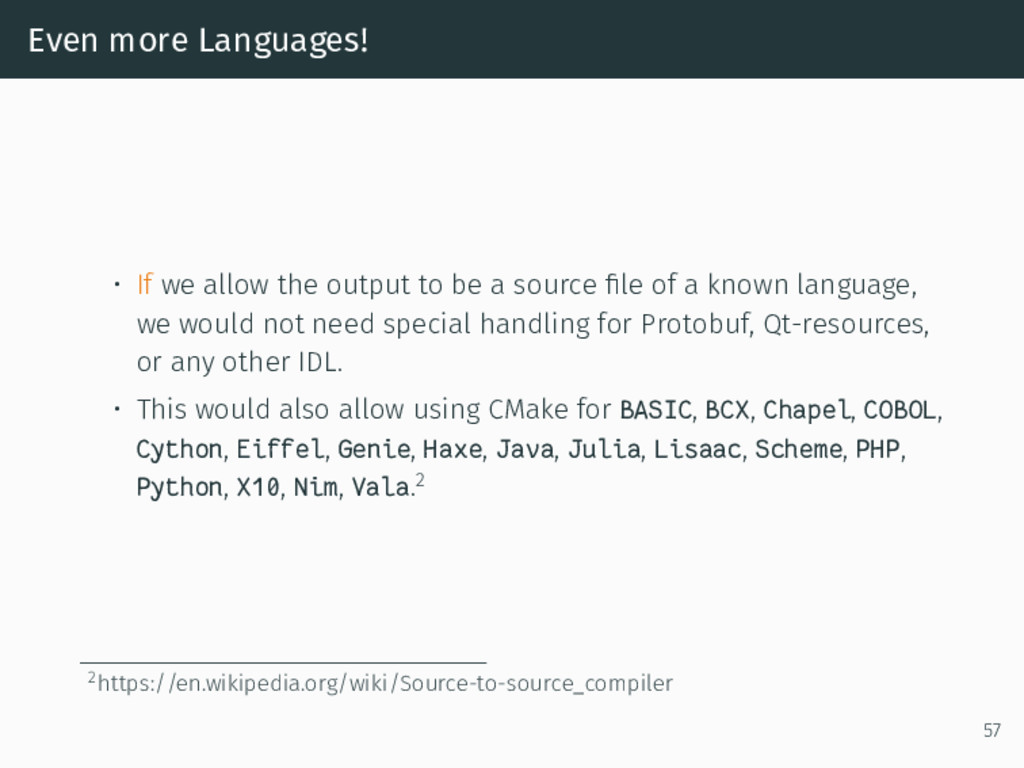The image size is (1024, 768).
Task: Click the superscript 2 after Vala
Action: point(420,481)
